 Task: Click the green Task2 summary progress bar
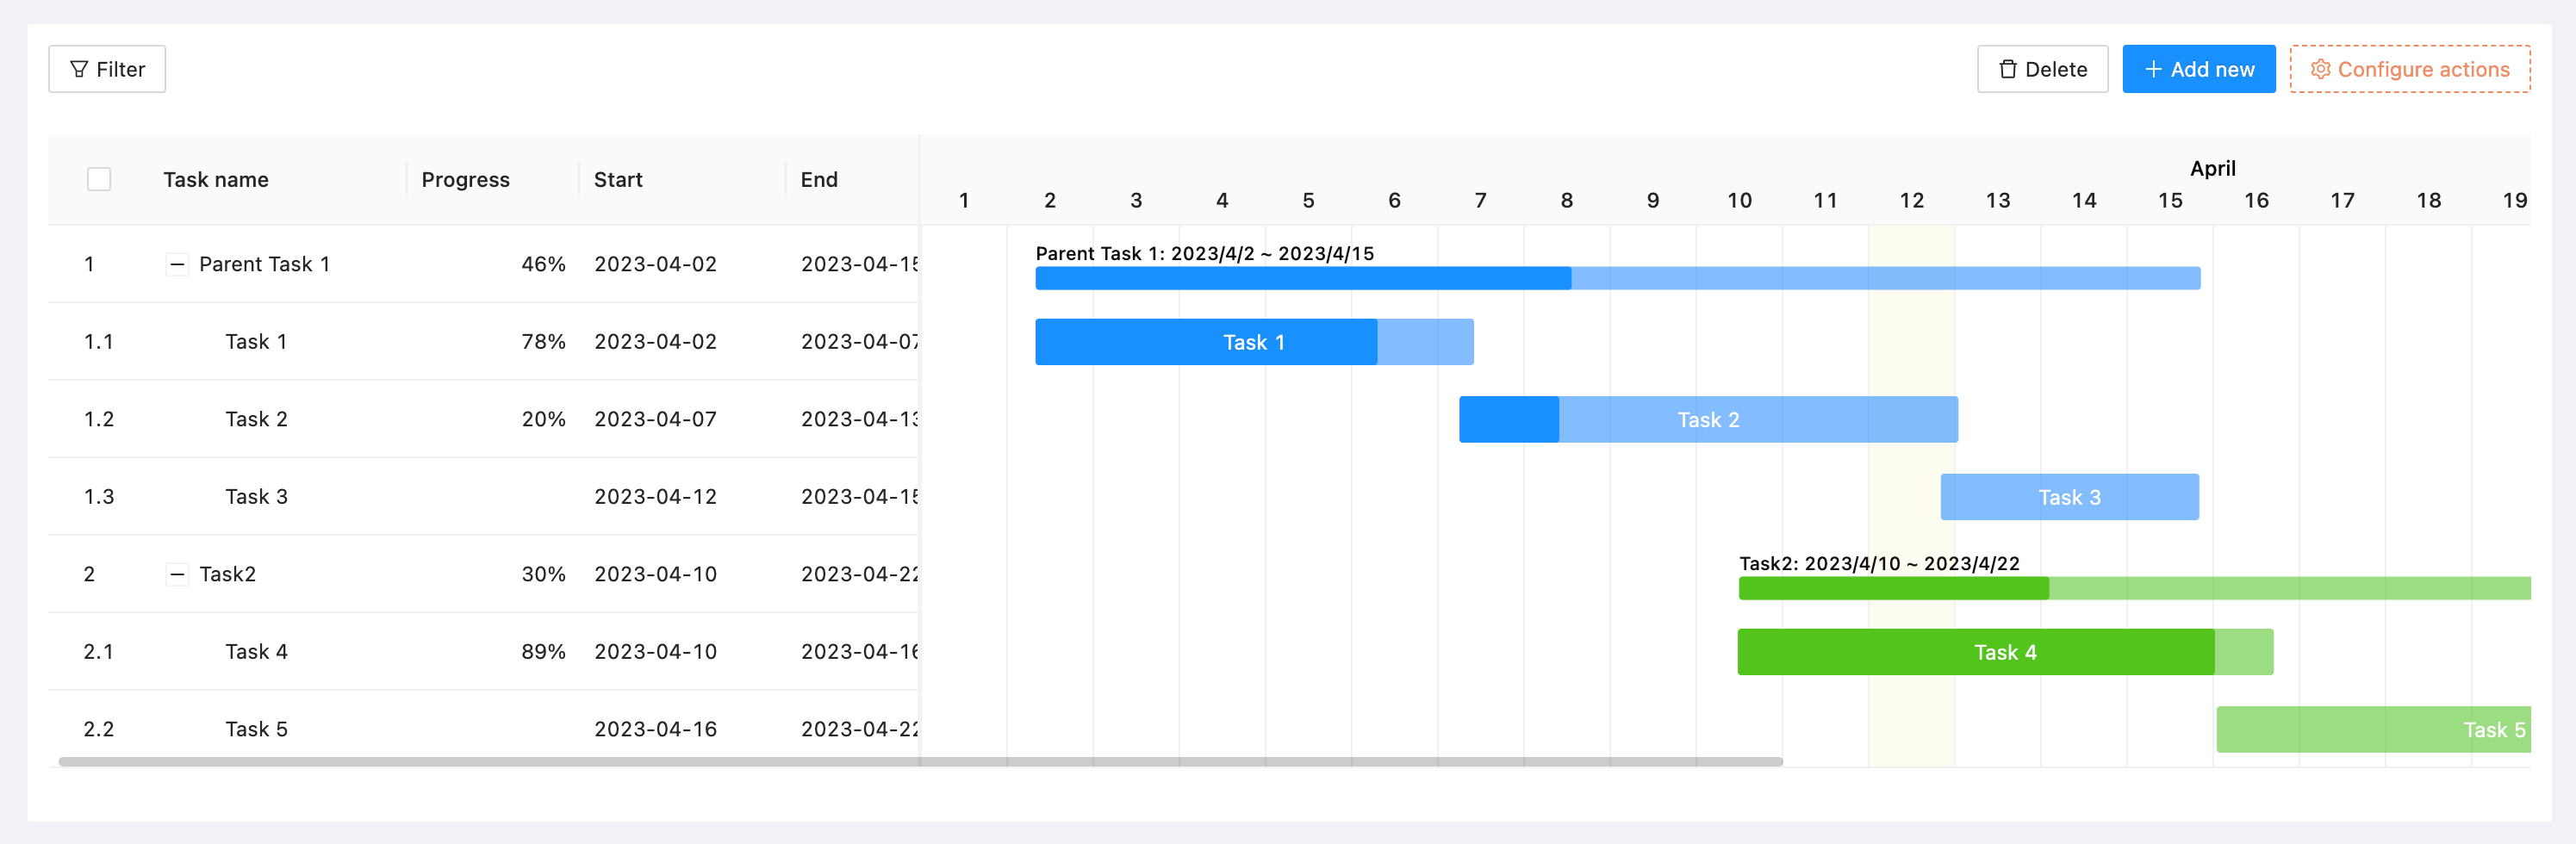click(2133, 588)
